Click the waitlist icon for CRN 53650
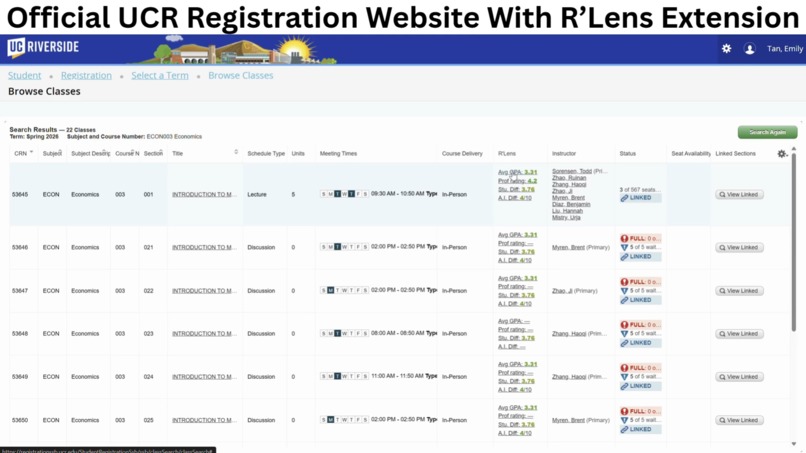 point(625,420)
